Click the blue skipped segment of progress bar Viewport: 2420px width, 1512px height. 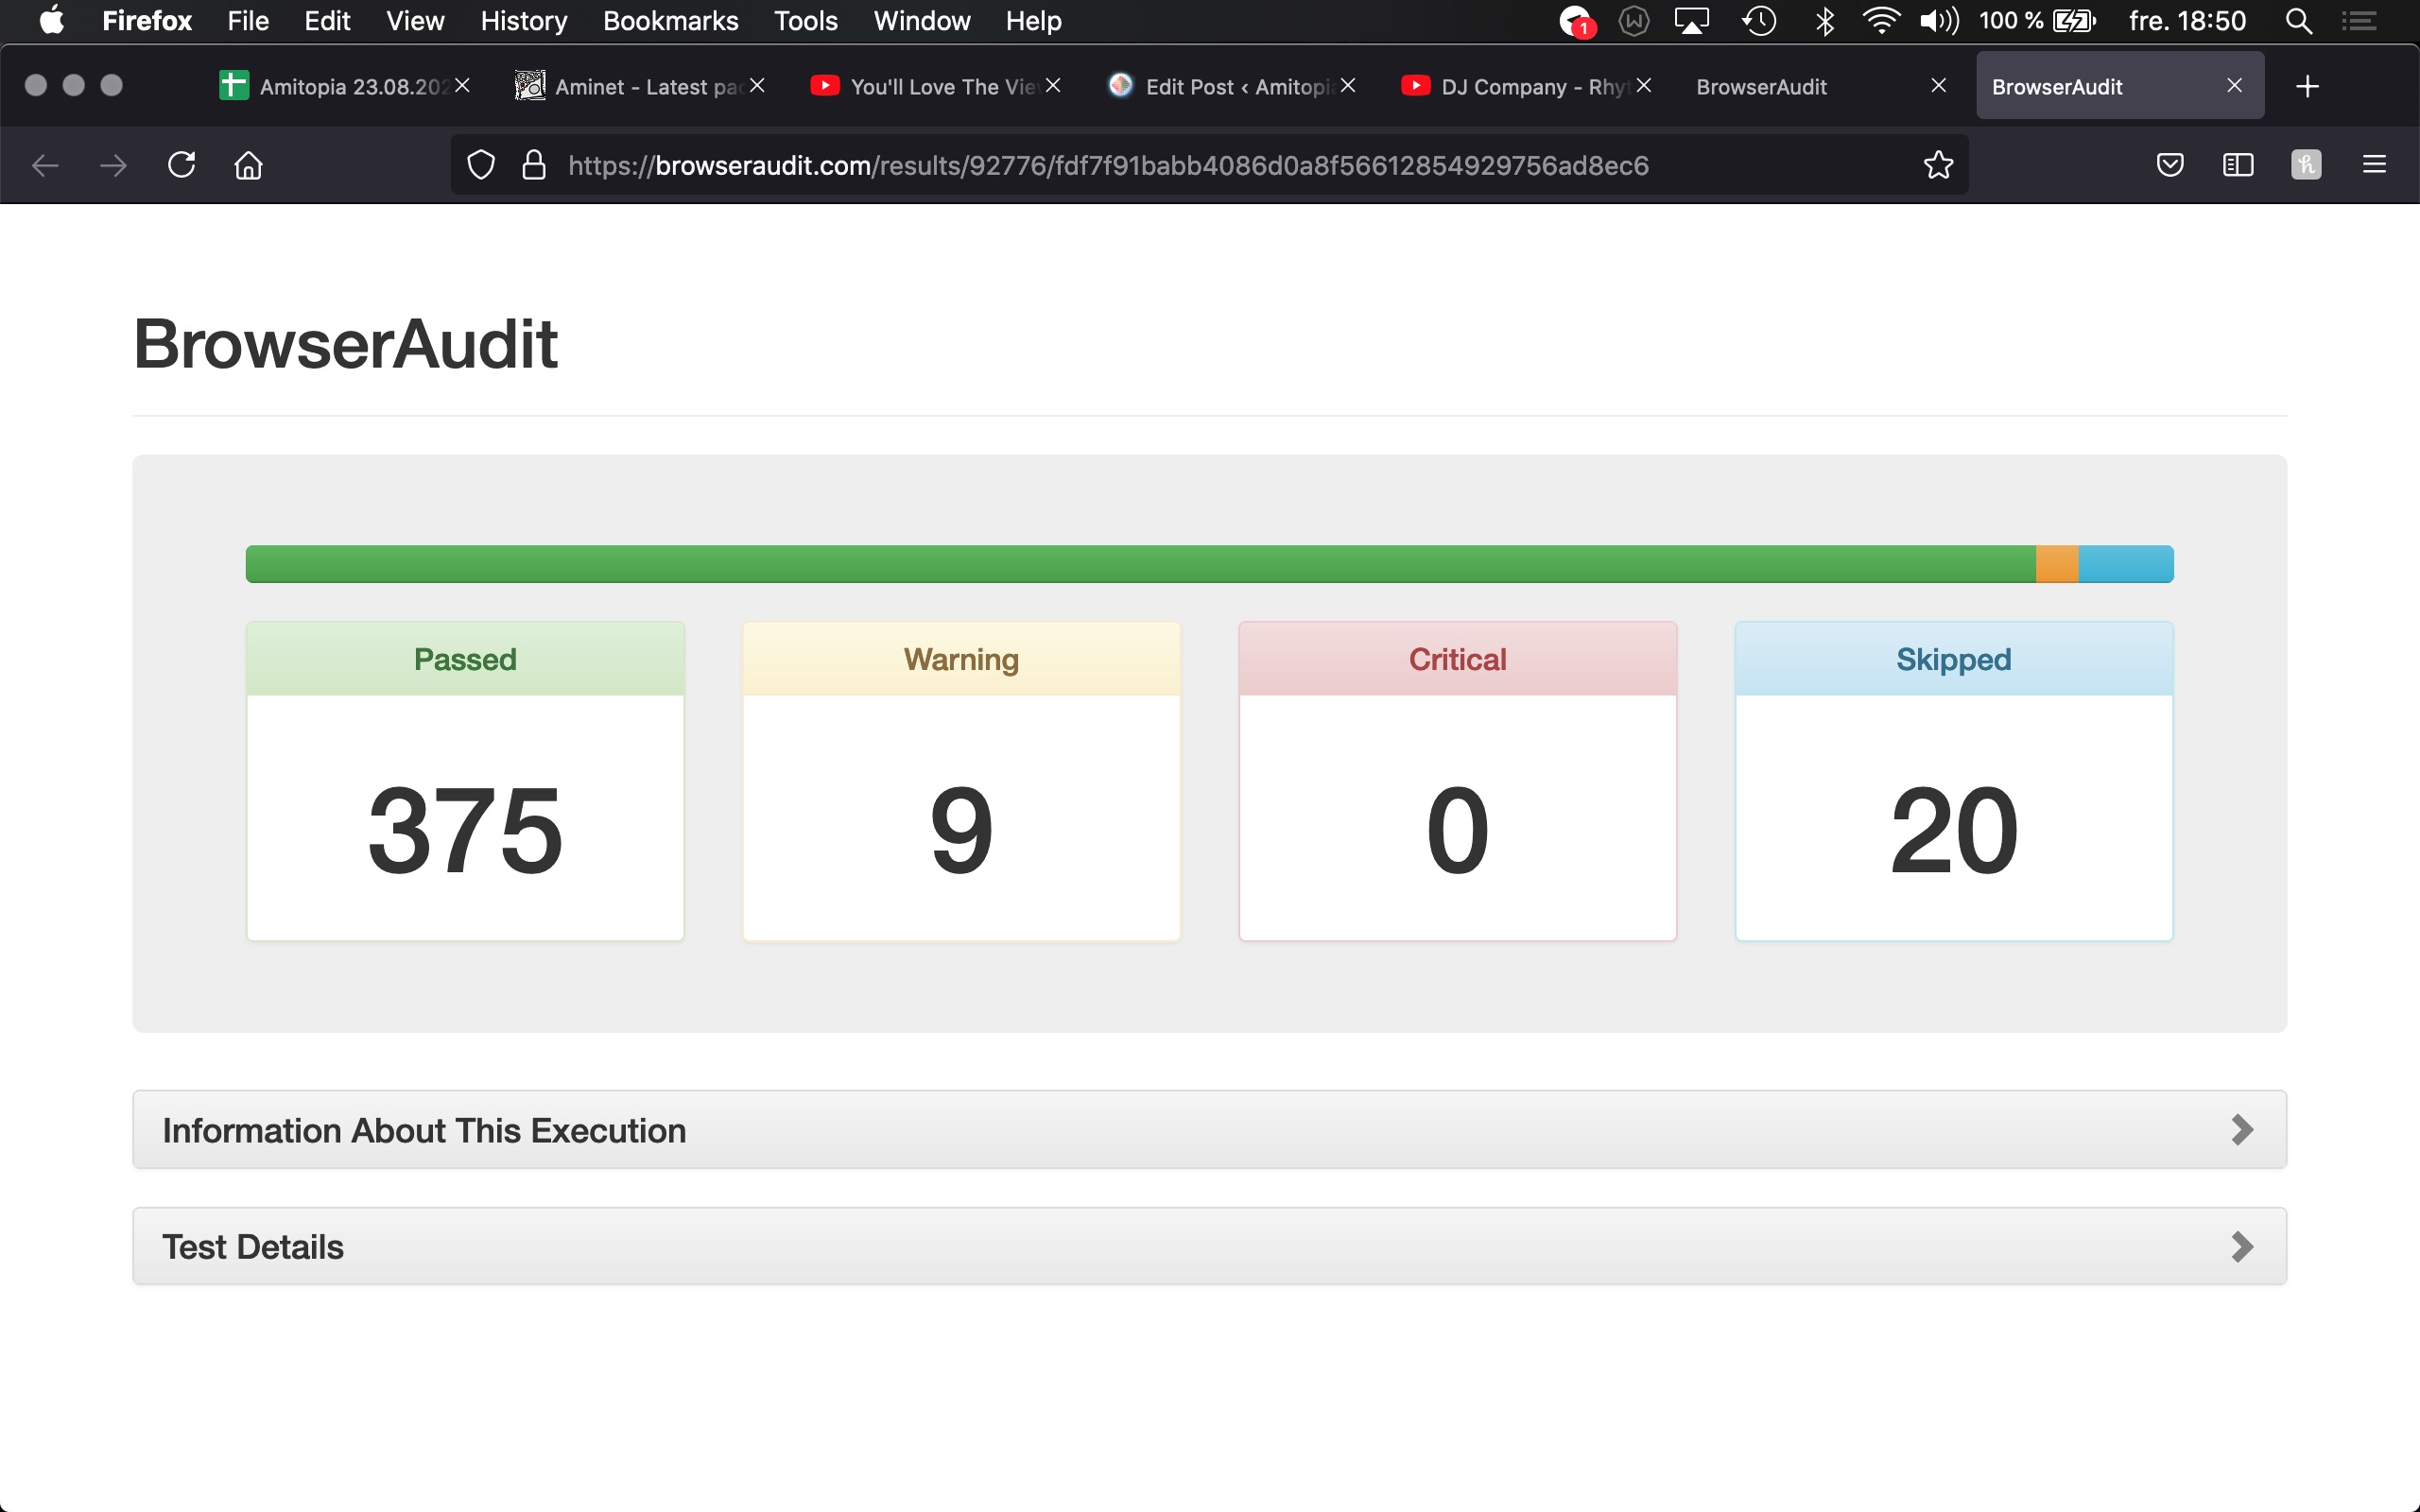(2126, 564)
